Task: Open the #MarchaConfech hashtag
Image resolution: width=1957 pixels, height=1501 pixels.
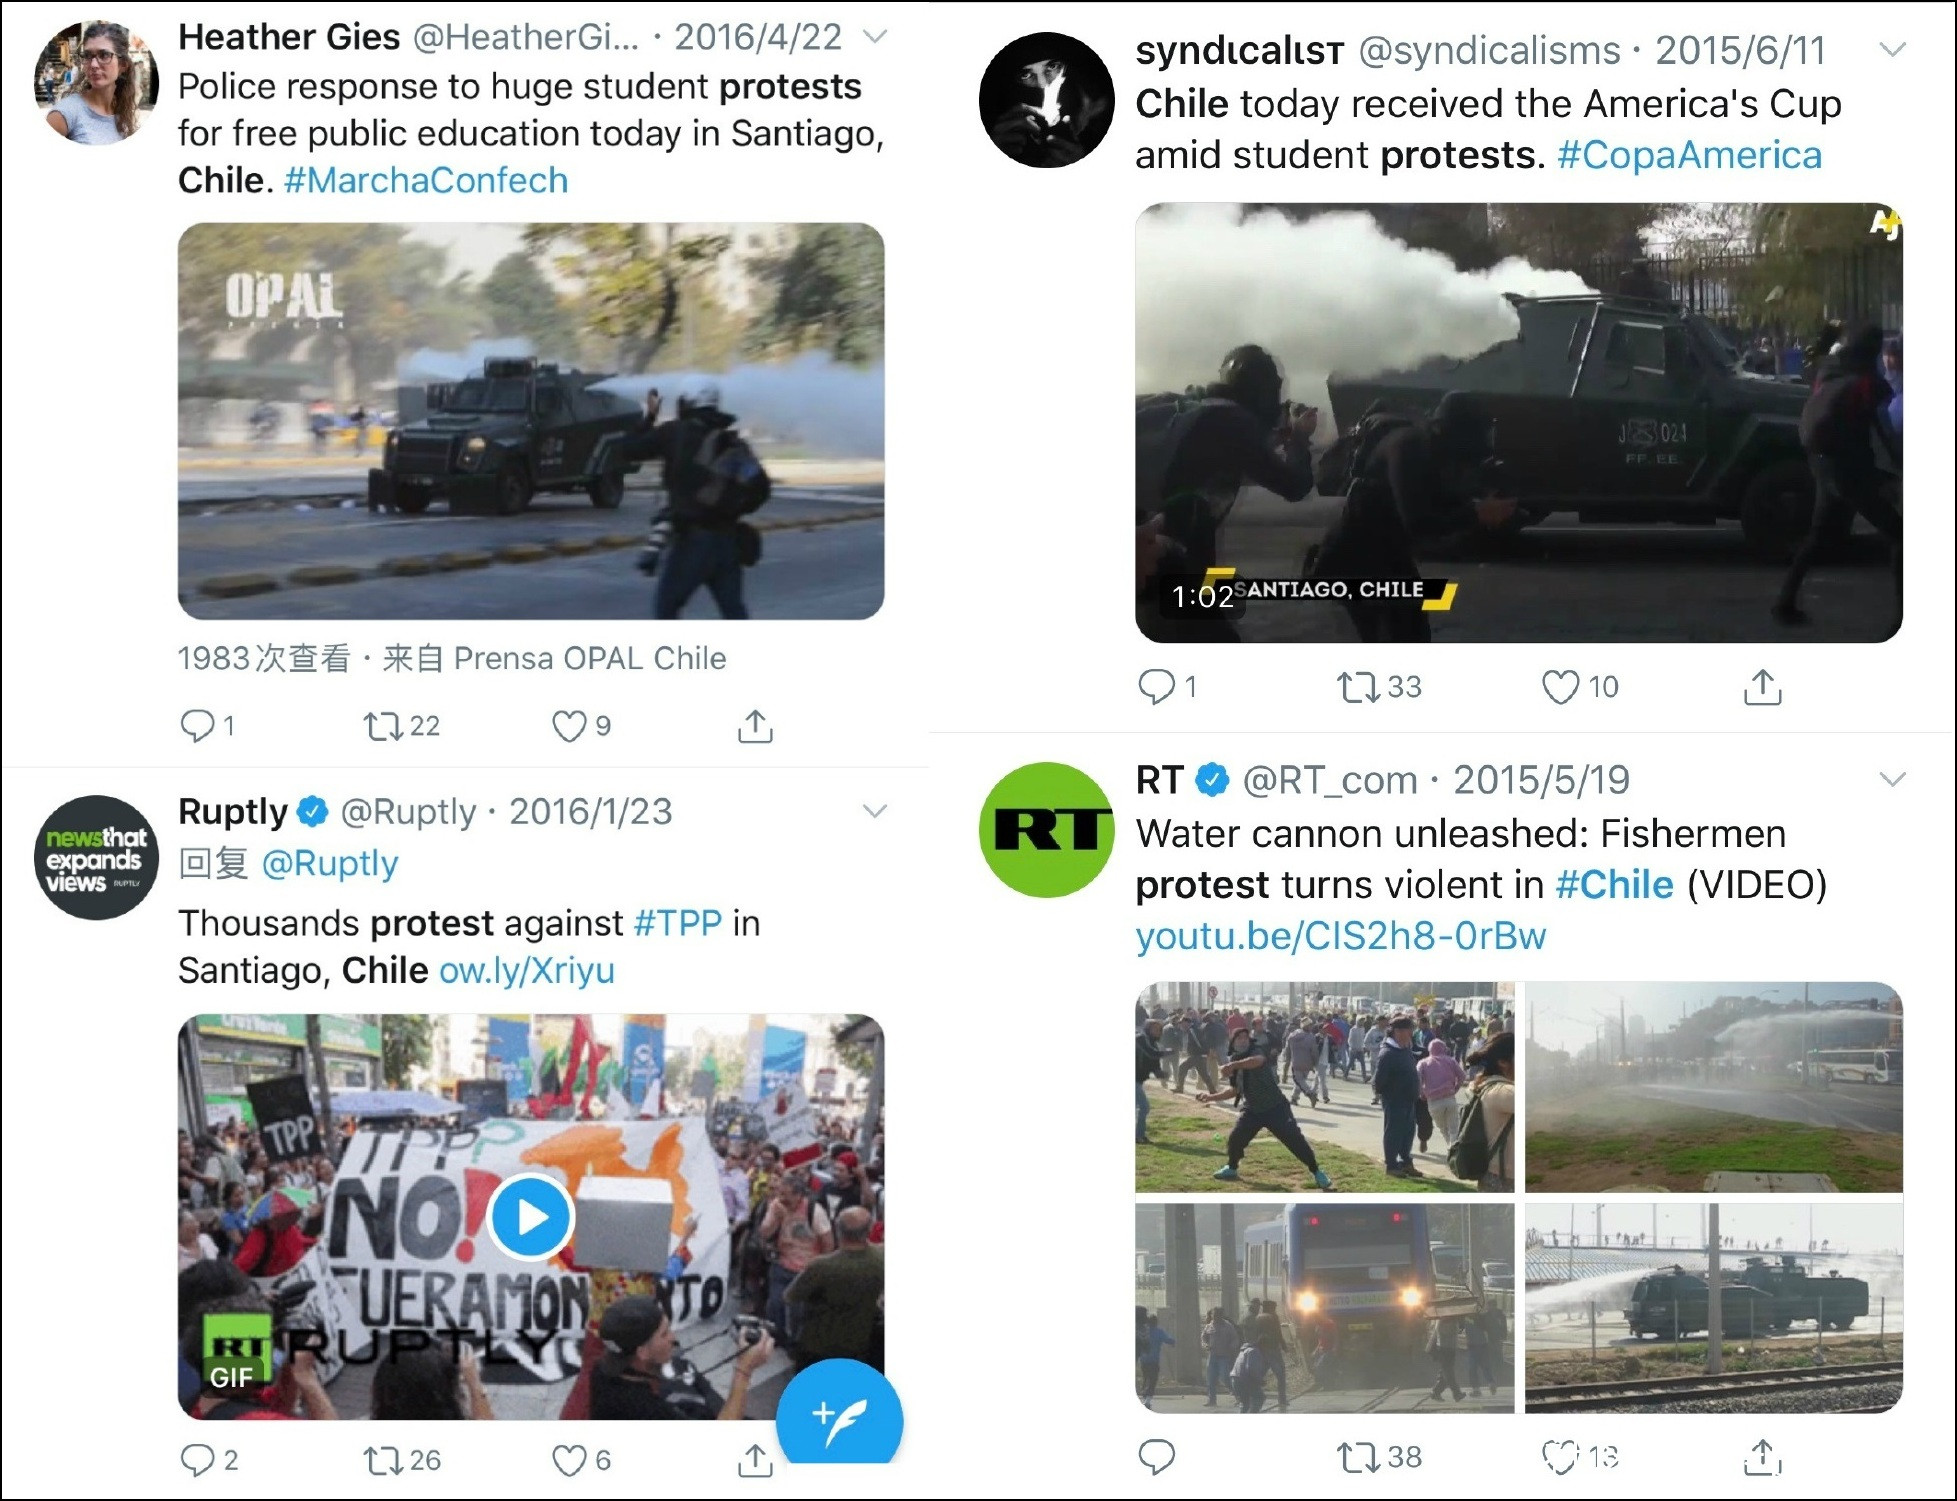Action: [426, 180]
